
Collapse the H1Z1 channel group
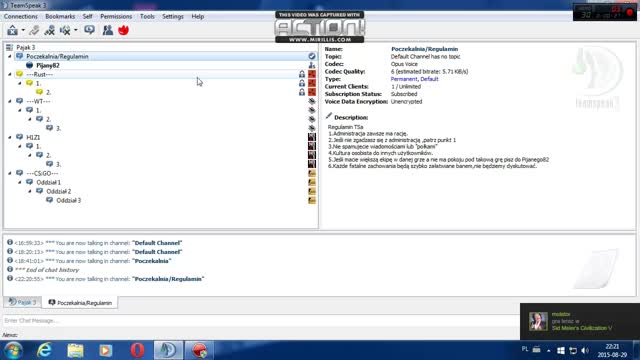10,137
